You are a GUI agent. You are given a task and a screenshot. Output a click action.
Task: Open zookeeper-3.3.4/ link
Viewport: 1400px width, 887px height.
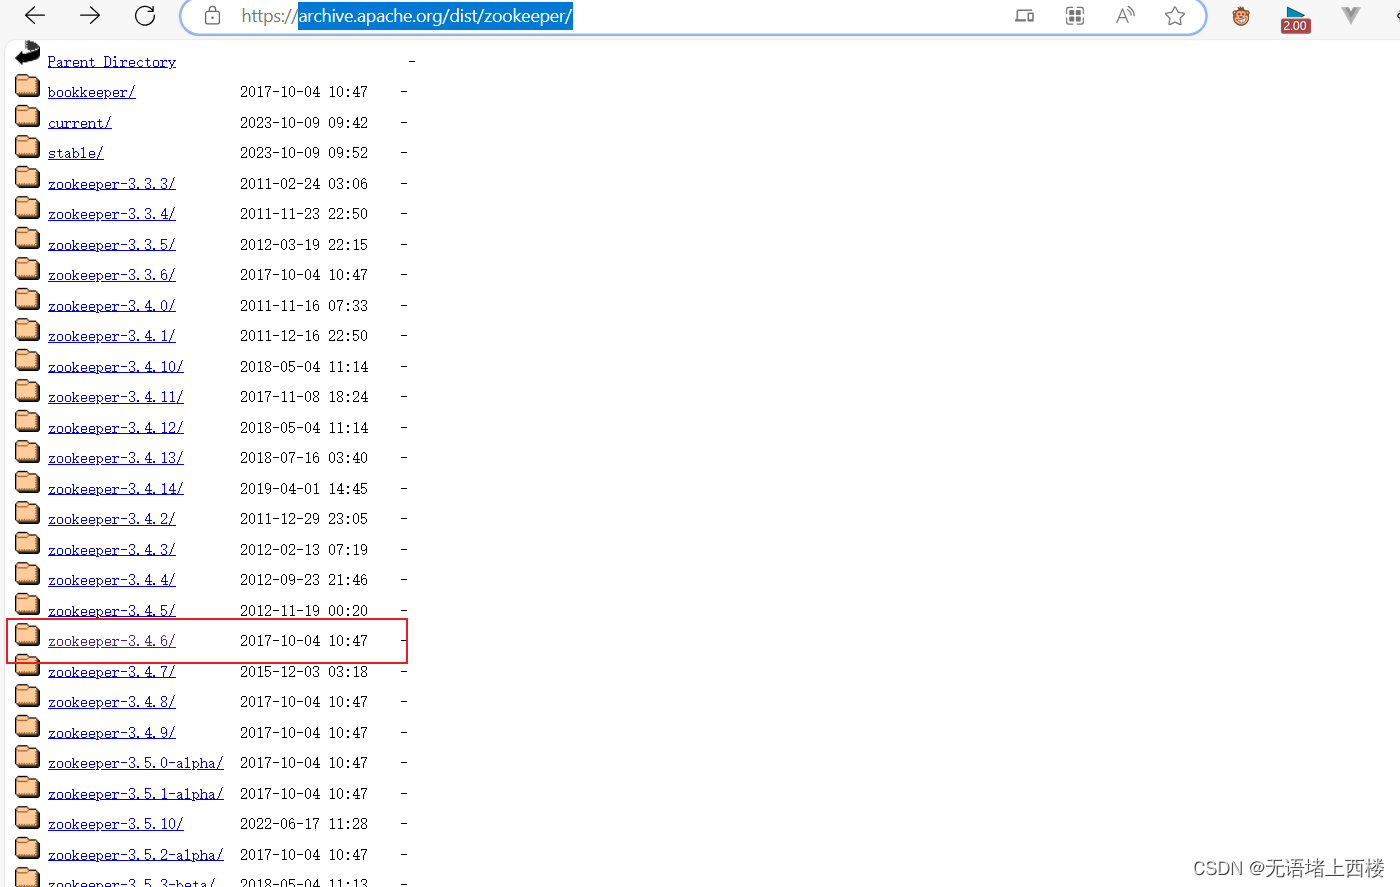(112, 214)
